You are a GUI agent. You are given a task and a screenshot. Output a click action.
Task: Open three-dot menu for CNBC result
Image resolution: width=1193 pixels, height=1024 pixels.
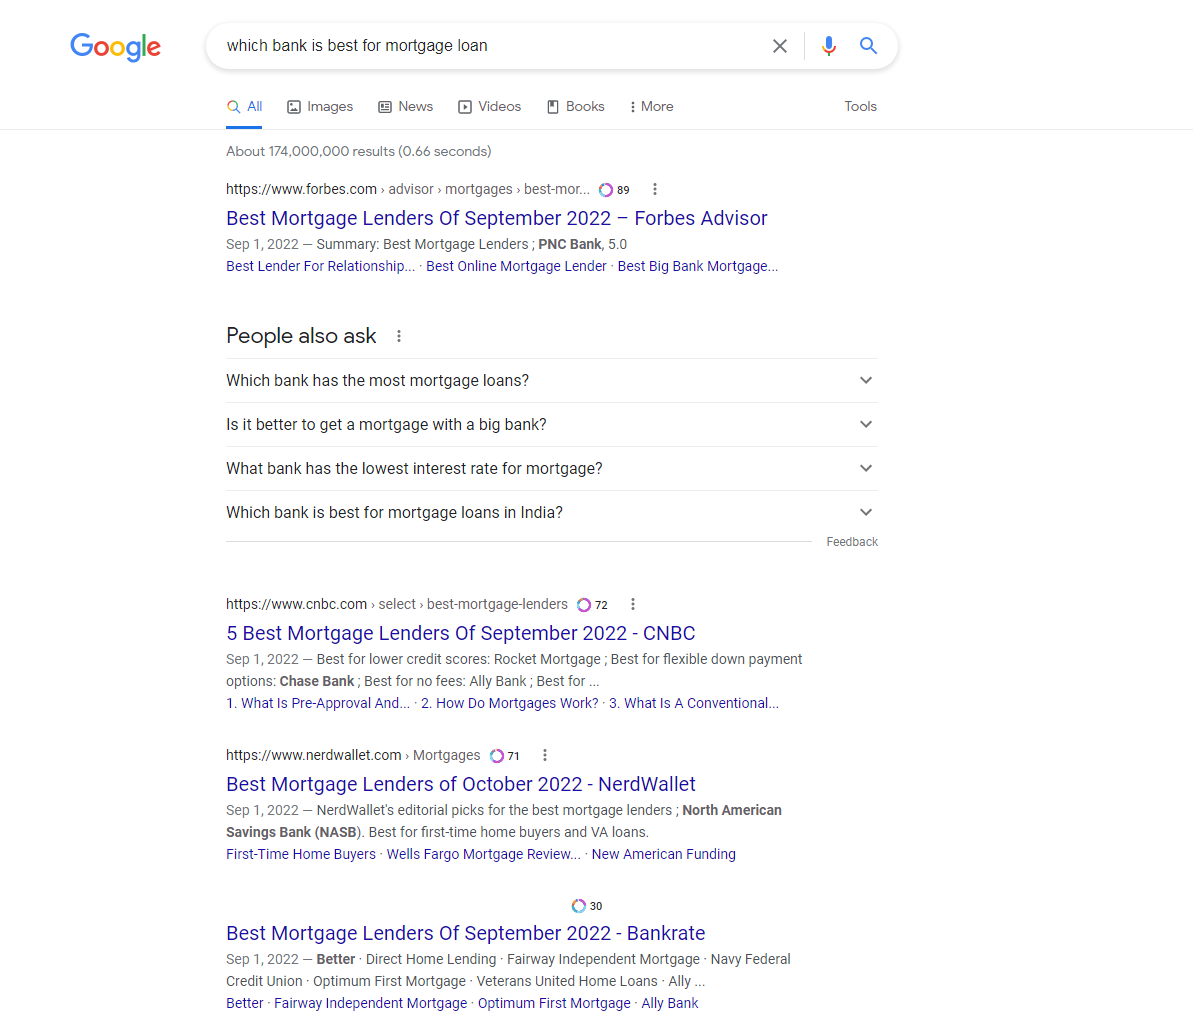(633, 604)
